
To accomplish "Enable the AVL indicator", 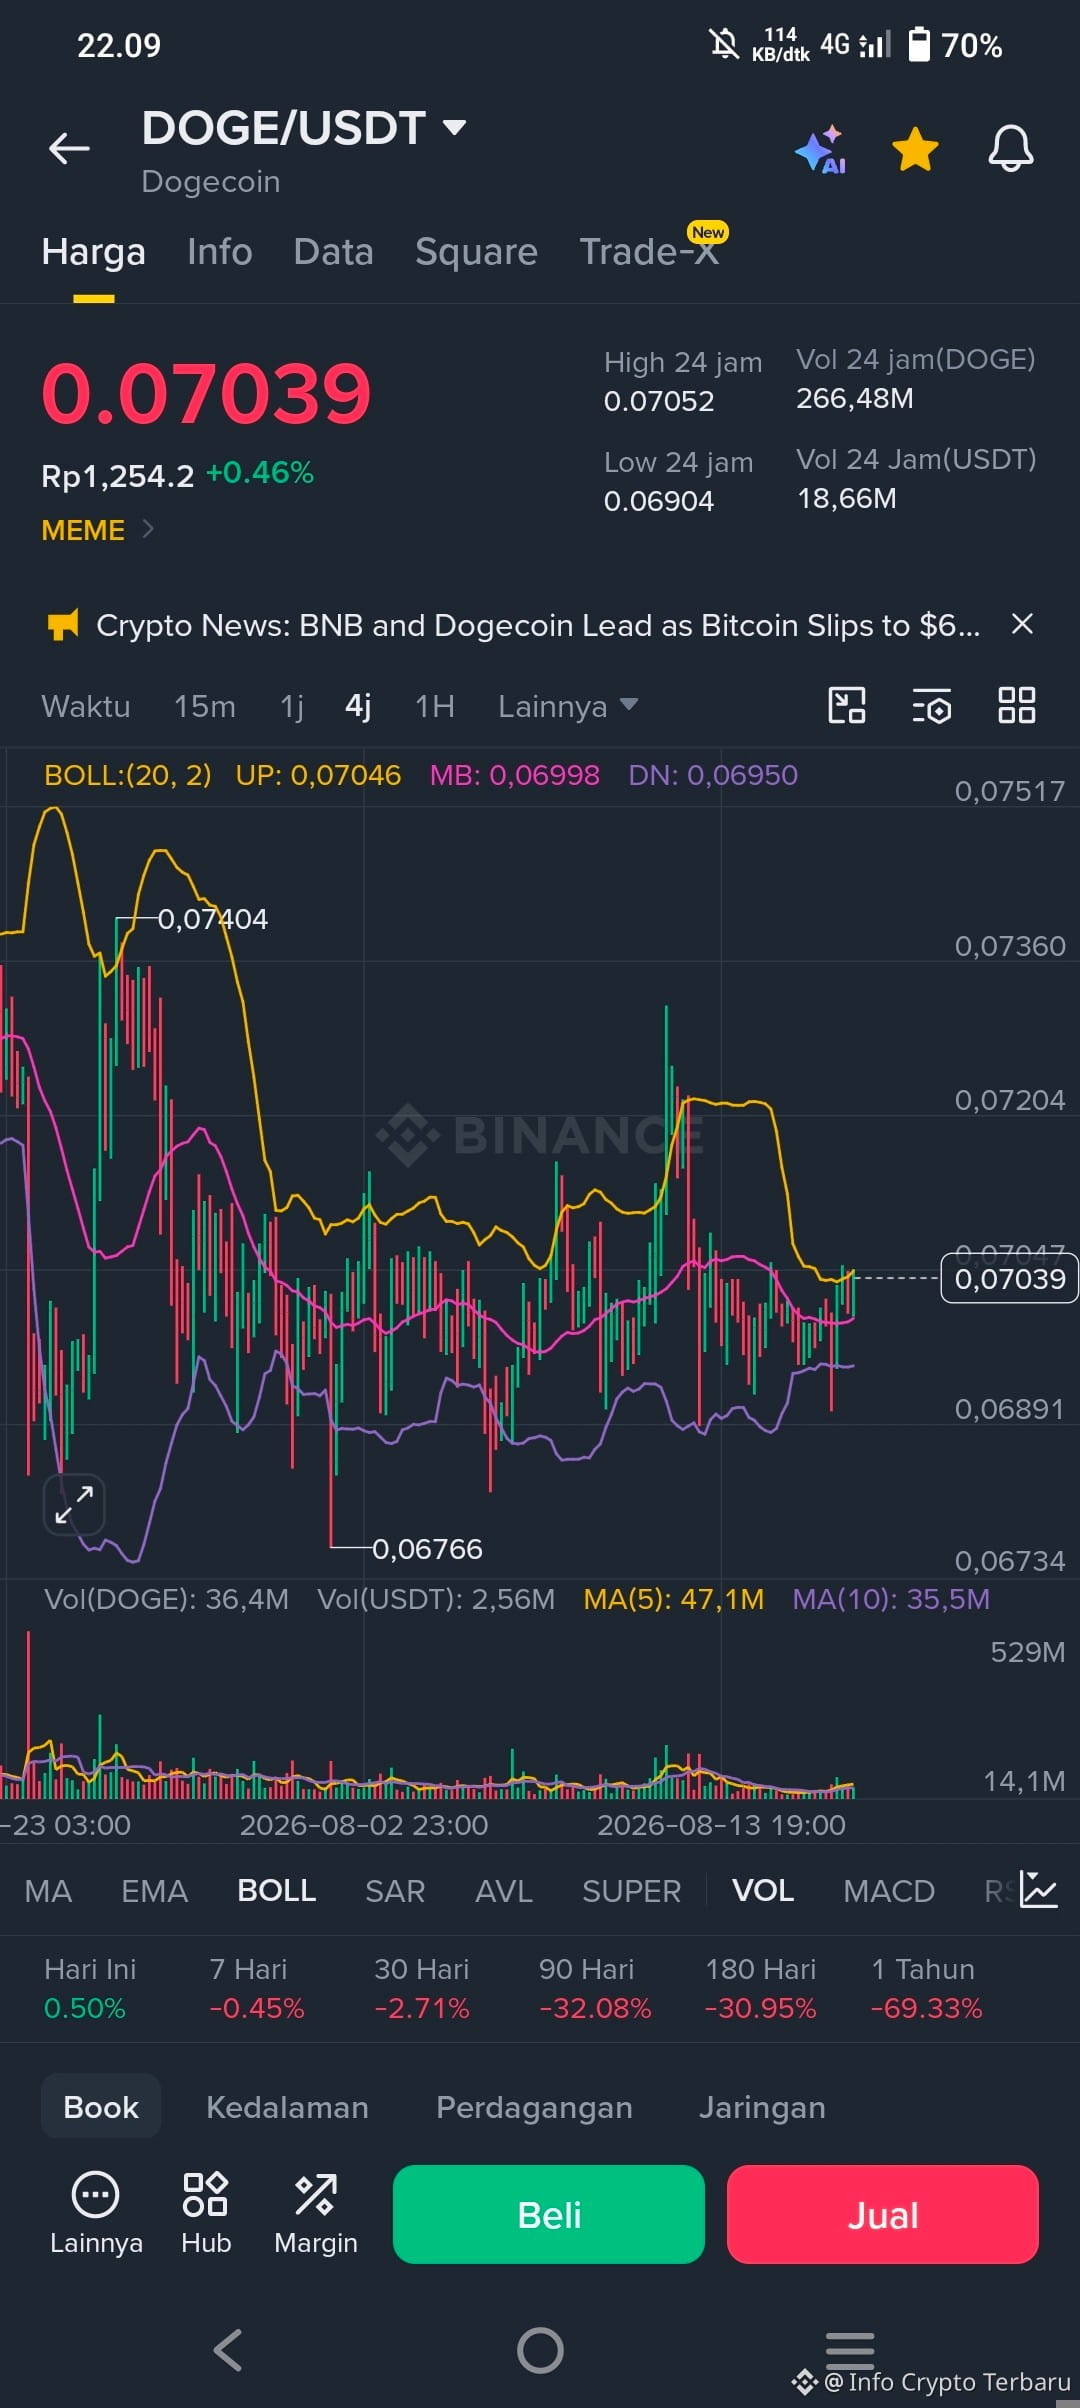I will click(x=504, y=1891).
